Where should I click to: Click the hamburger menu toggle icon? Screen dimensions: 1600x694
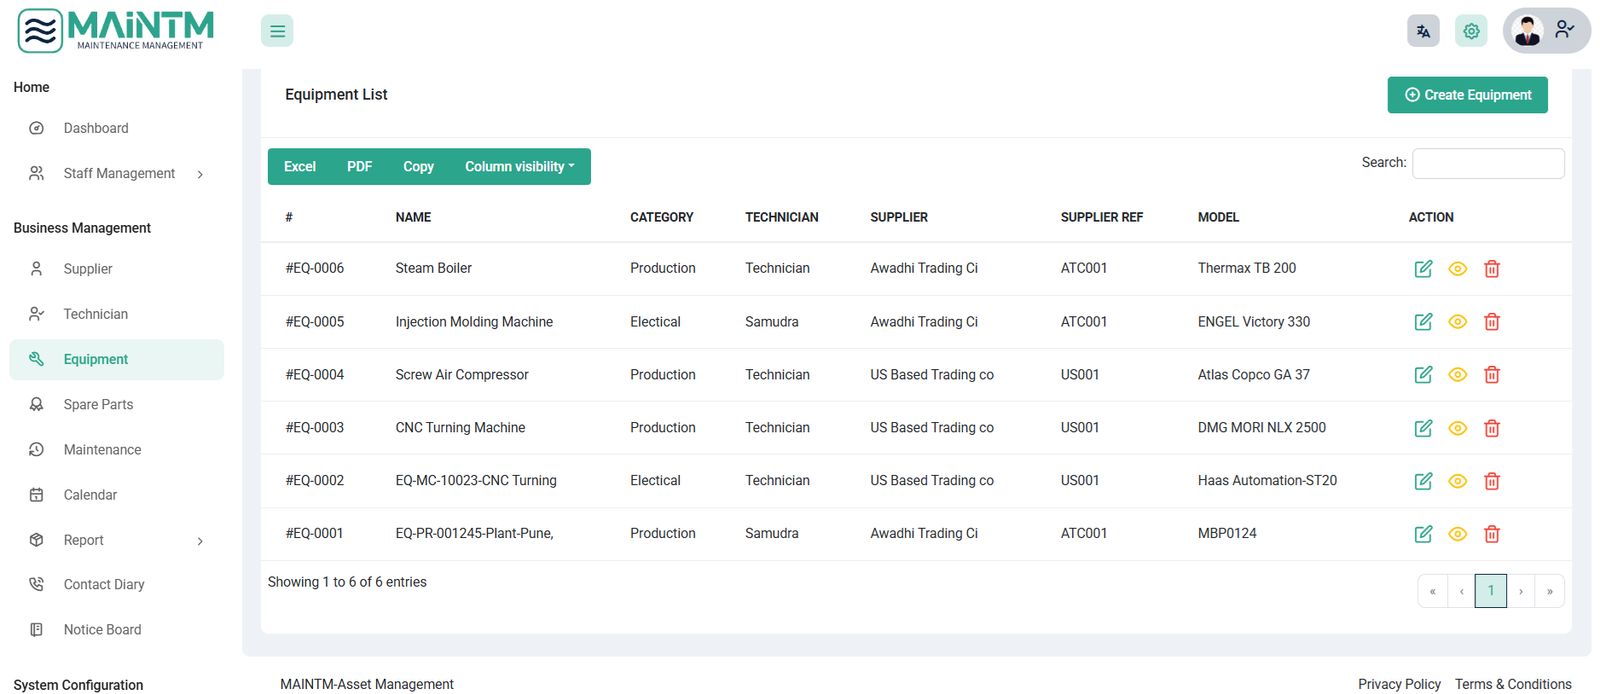(x=277, y=31)
